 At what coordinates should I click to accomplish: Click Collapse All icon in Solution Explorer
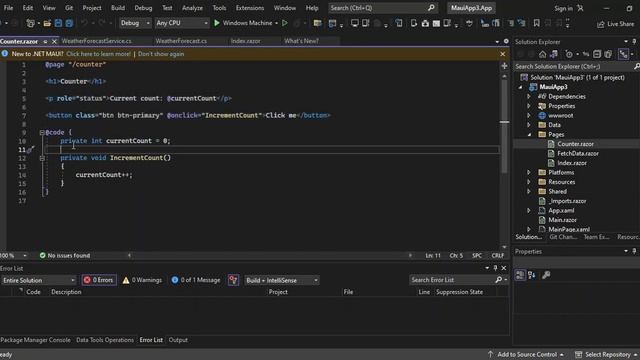(x=597, y=54)
